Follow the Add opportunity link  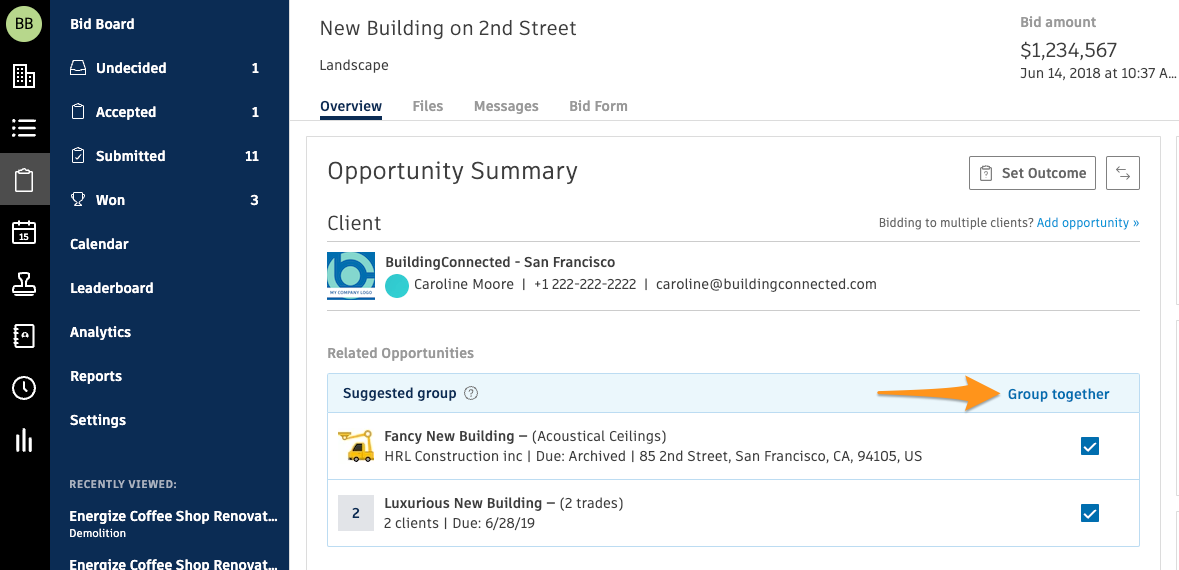pos(1087,223)
